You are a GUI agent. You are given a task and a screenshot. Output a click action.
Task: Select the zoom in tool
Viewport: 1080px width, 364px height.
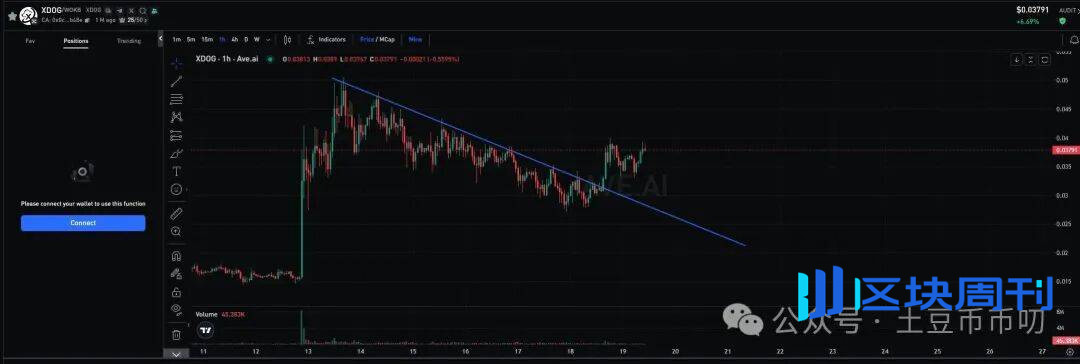point(176,231)
